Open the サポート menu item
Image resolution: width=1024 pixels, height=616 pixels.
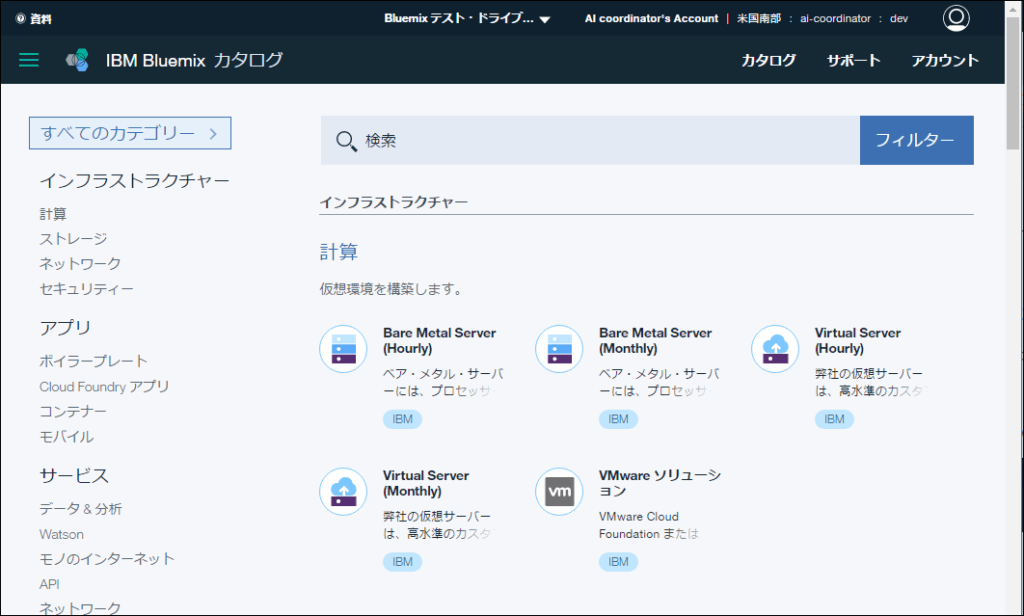pos(854,60)
